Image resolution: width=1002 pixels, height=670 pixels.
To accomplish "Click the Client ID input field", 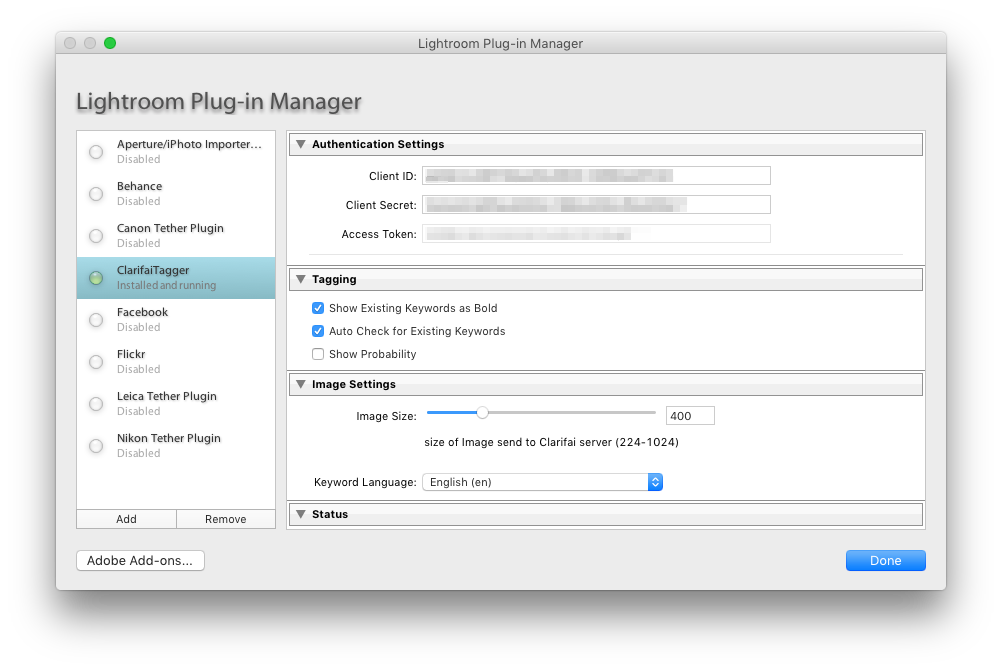I will [x=596, y=176].
